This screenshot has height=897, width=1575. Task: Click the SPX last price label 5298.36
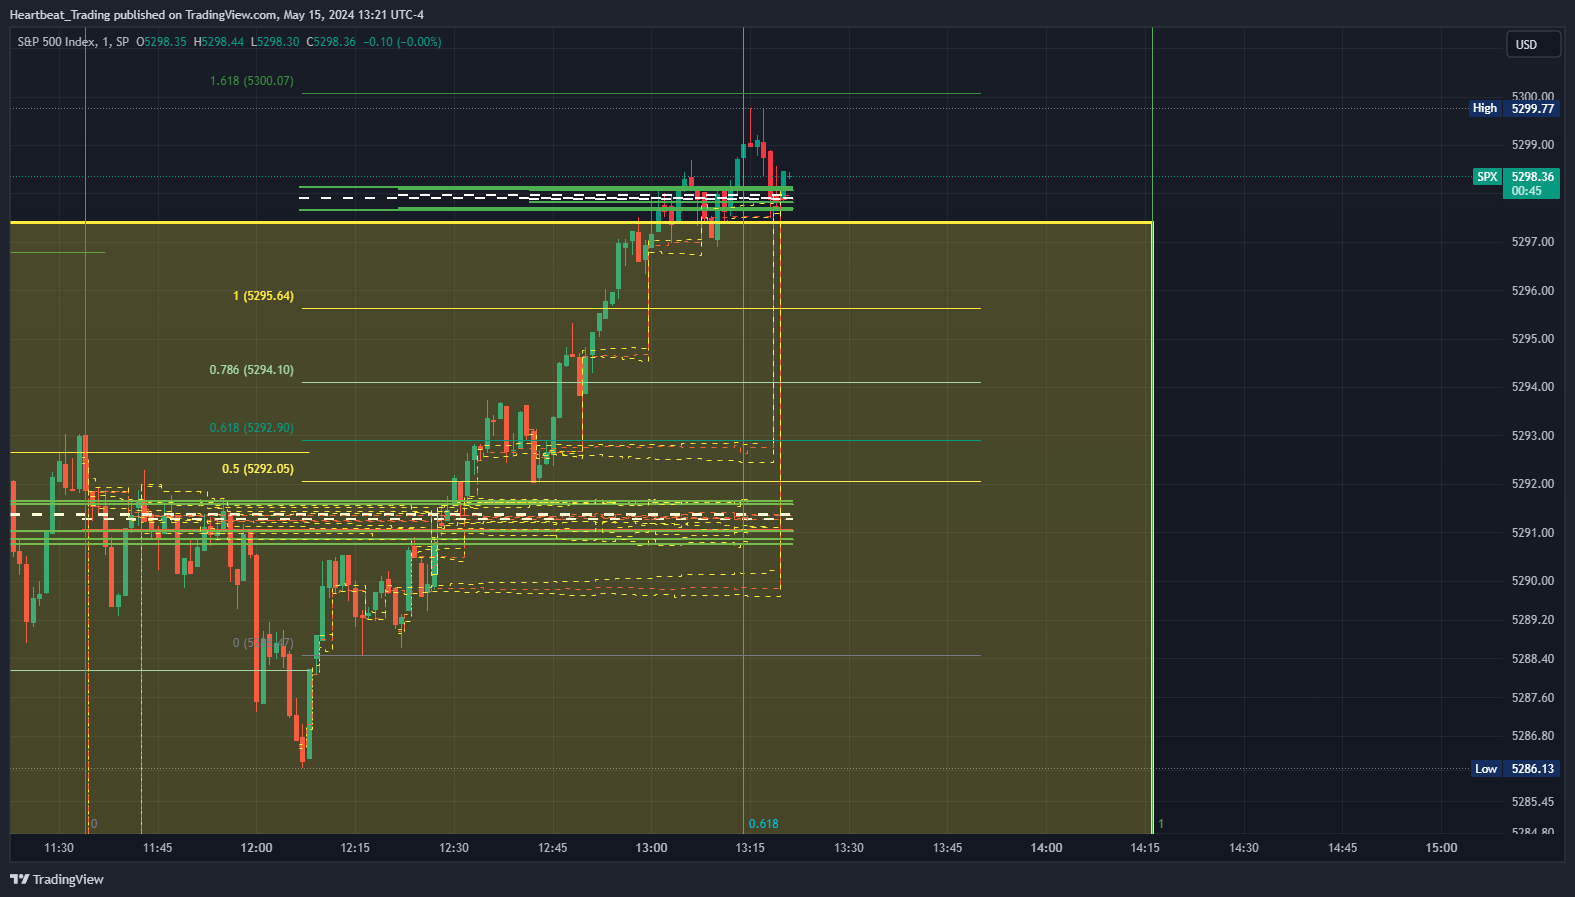pyautogui.click(x=1517, y=177)
